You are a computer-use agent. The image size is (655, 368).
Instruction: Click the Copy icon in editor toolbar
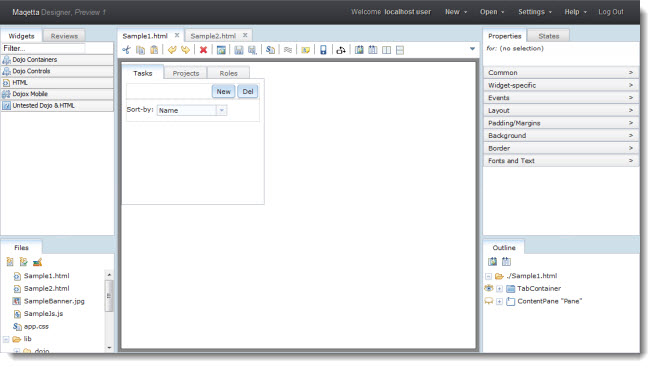tap(140, 50)
